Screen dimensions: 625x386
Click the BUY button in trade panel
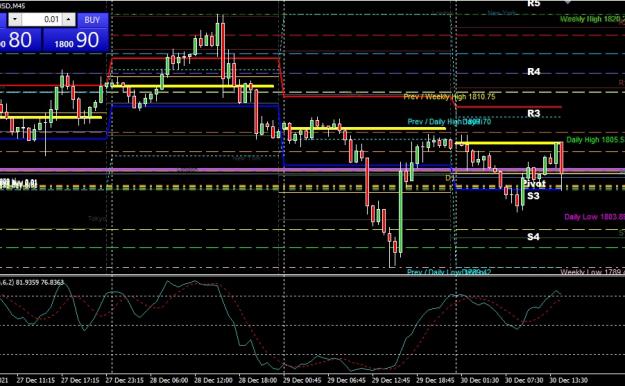tap(92, 20)
